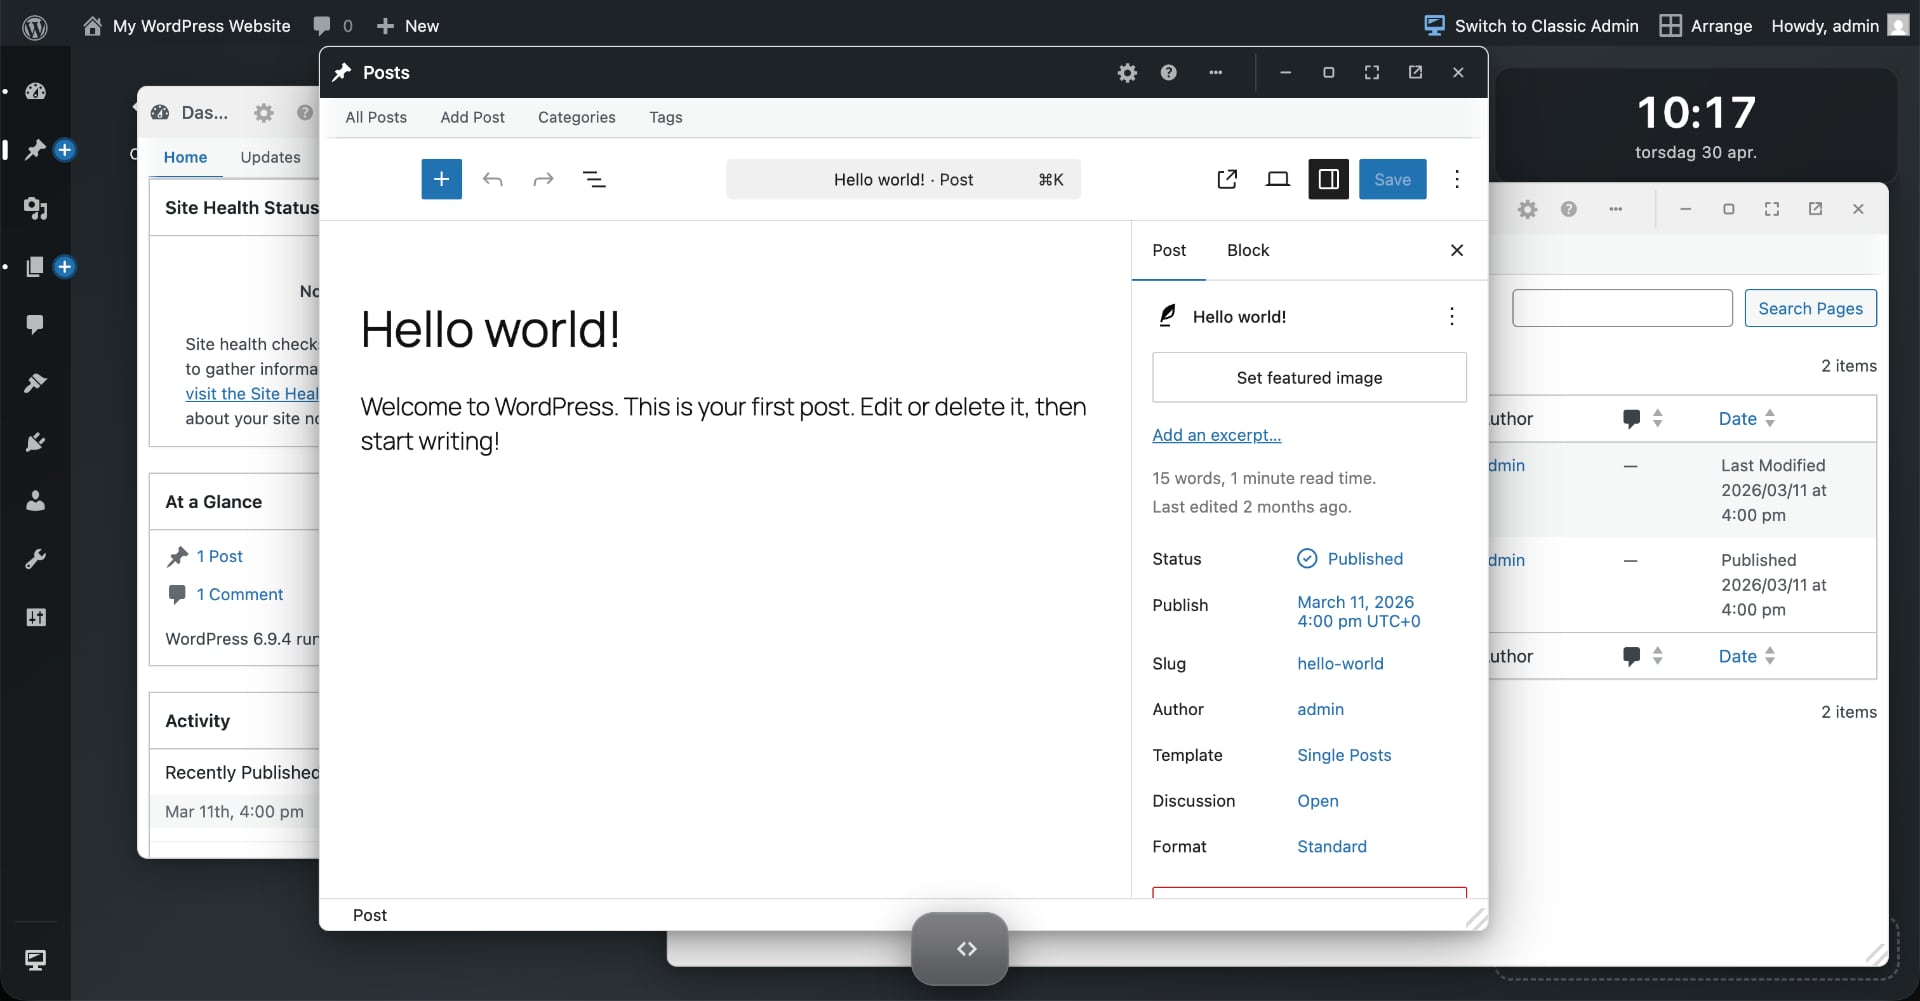Open Appearance brush icon in sidebar
Viewport: 1920px width, 1001px height.
pos(35,383)
